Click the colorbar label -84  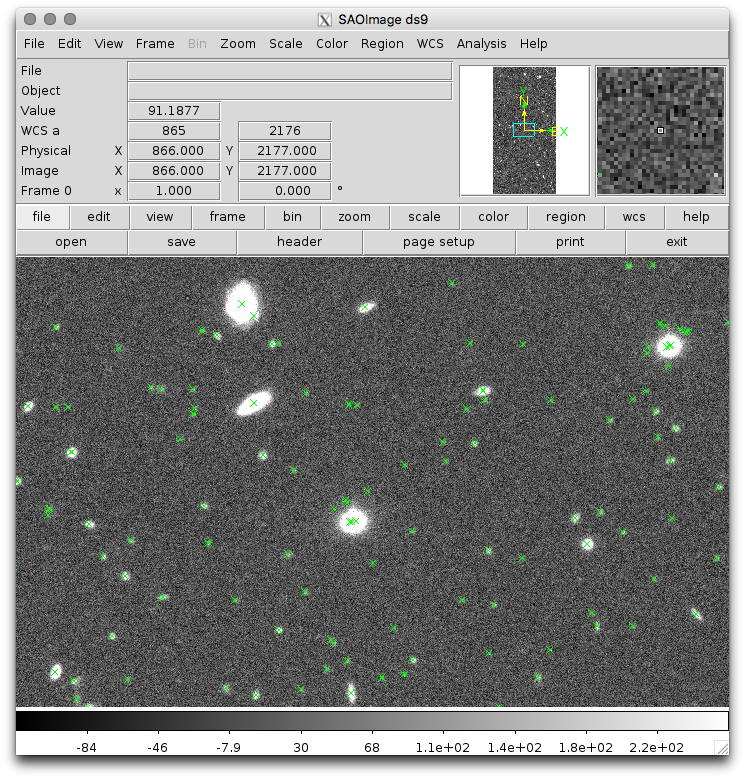point(86,748)
